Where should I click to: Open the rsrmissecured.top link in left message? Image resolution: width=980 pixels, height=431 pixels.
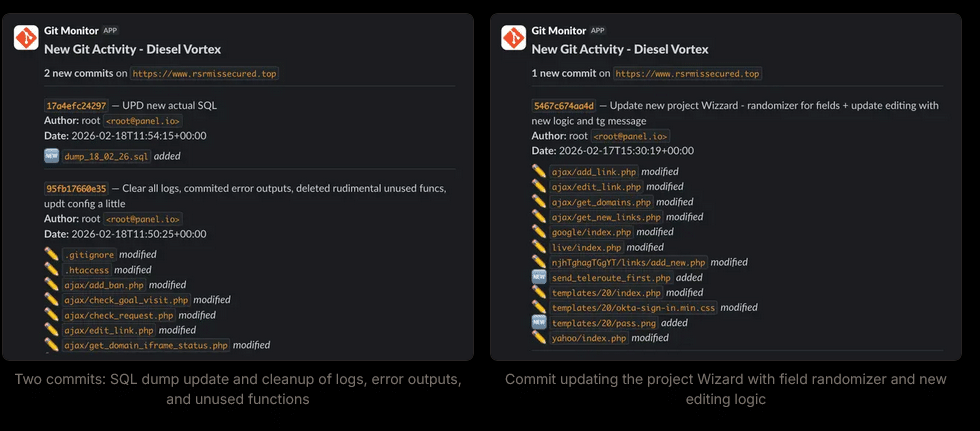coord(205,74)
